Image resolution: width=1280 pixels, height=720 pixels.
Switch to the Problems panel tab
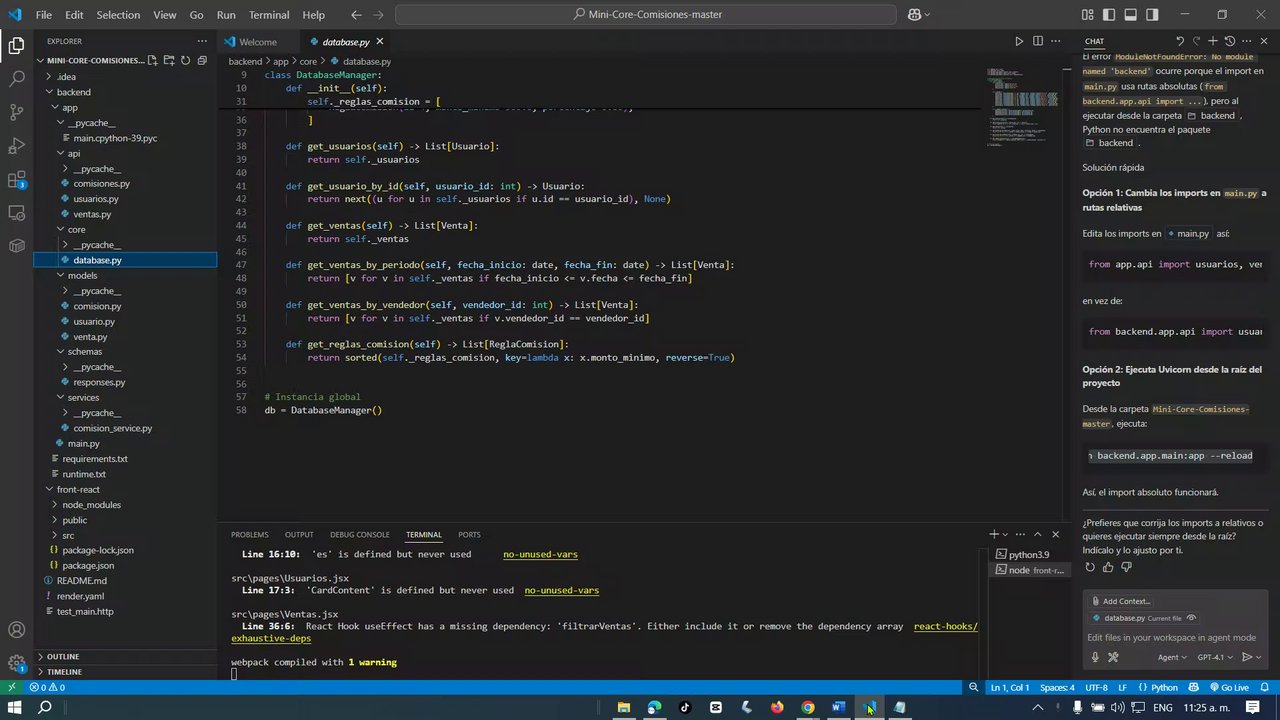[x=249, y=535]
